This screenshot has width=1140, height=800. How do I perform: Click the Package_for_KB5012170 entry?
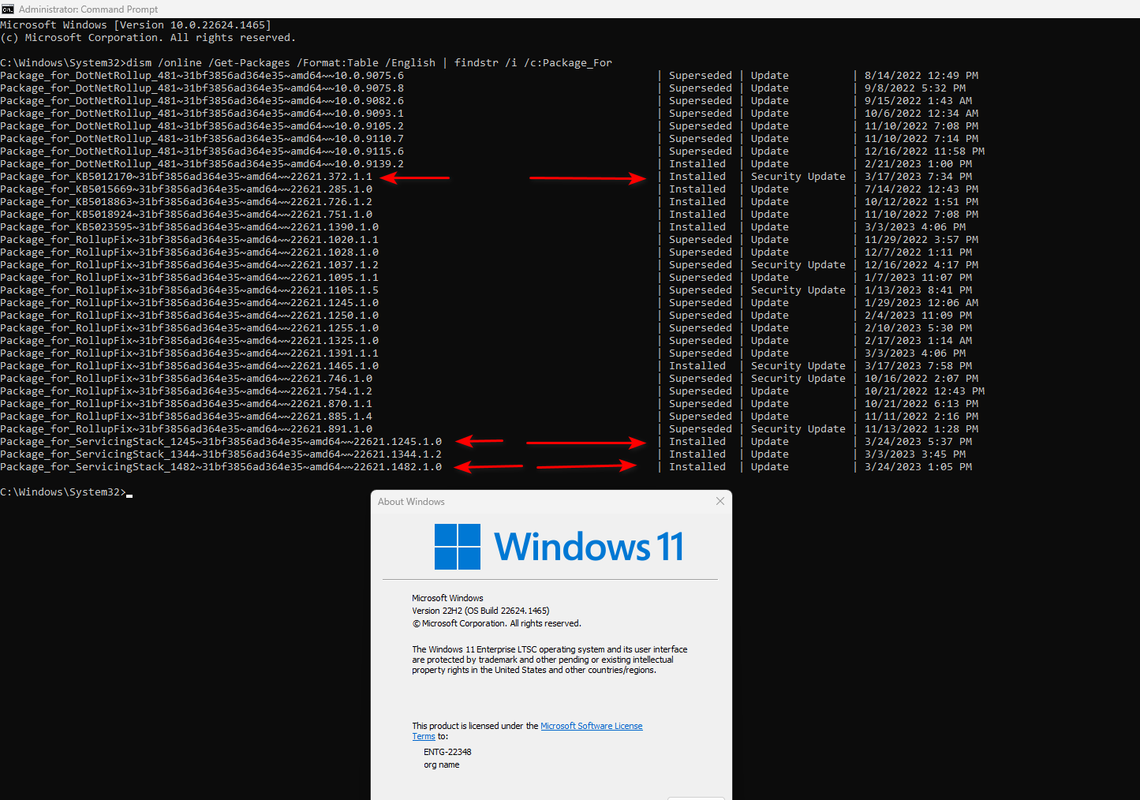[186, 177]
